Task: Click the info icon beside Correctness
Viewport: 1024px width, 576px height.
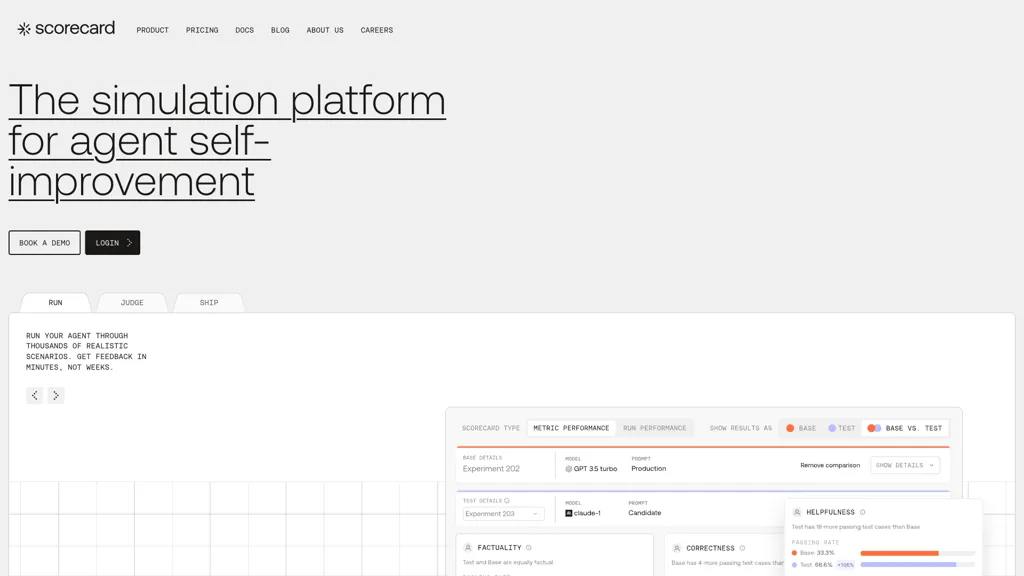Action: (x=742, y=548)
